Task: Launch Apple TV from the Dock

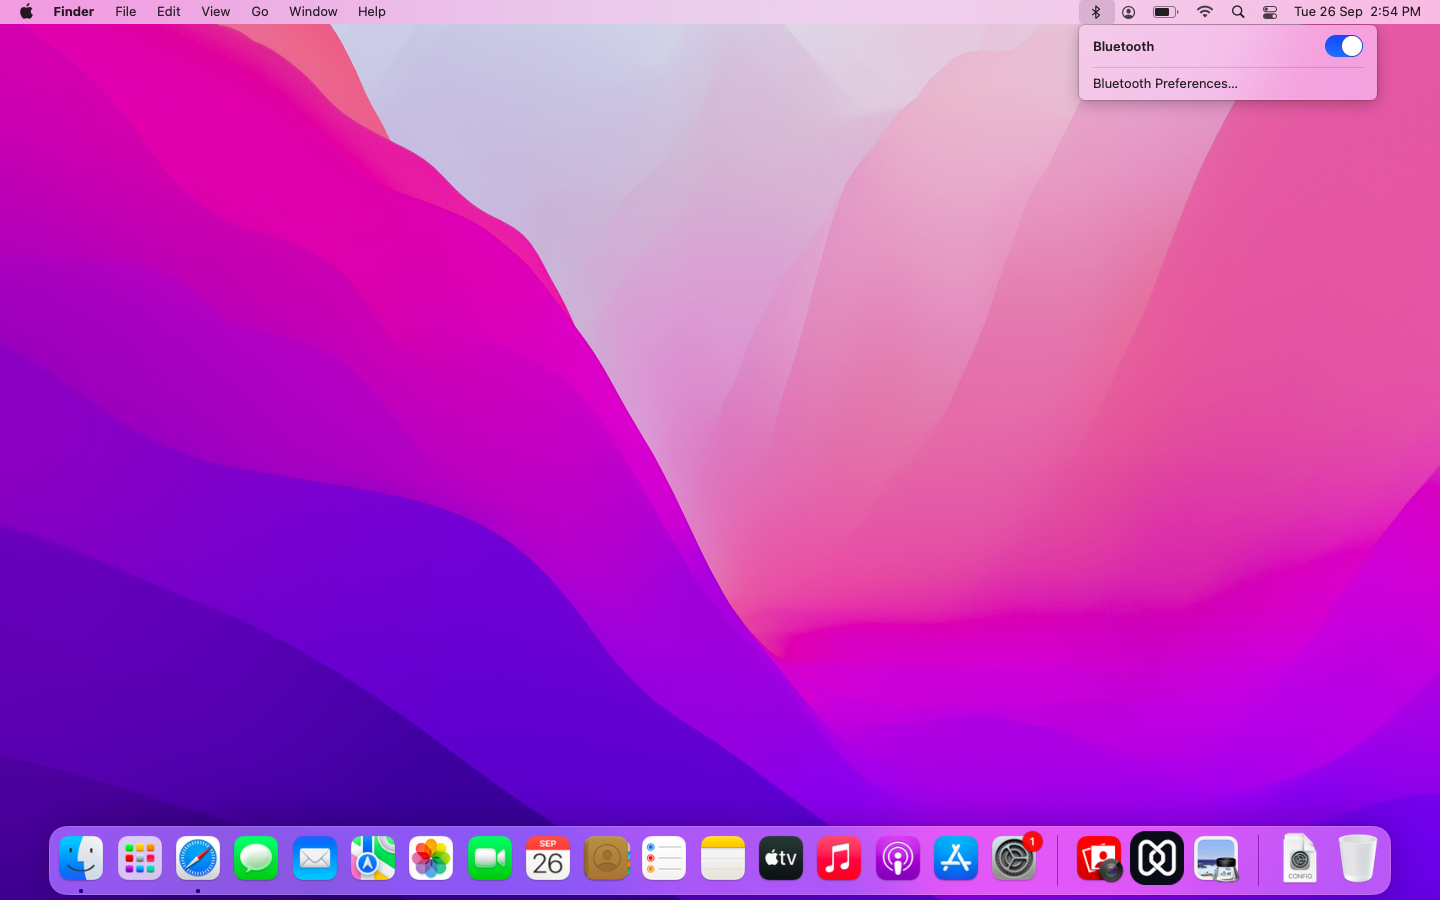Action: (781, 859)
